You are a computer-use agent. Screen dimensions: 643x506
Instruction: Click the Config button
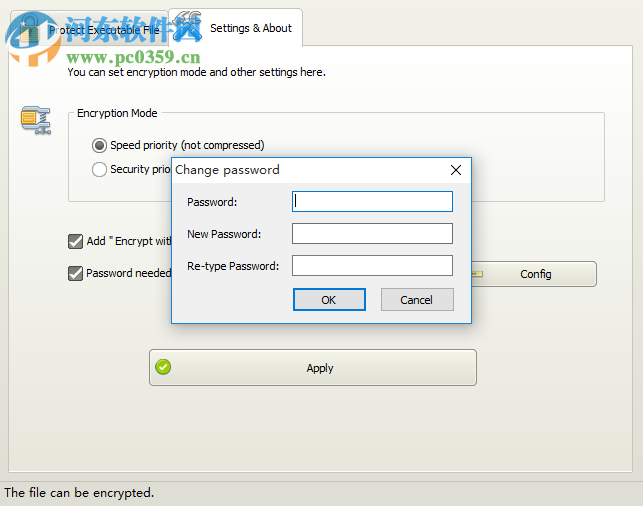(535, 274)
